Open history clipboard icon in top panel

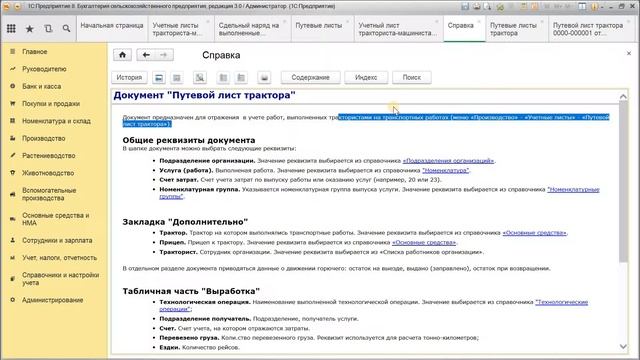click(48, 29)
